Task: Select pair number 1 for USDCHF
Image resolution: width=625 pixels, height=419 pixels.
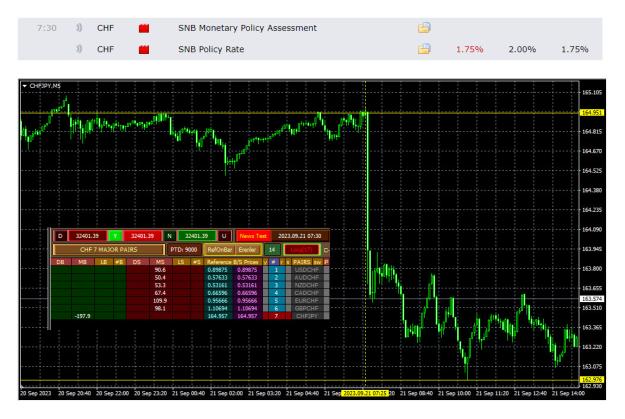Action: (277, 270)
